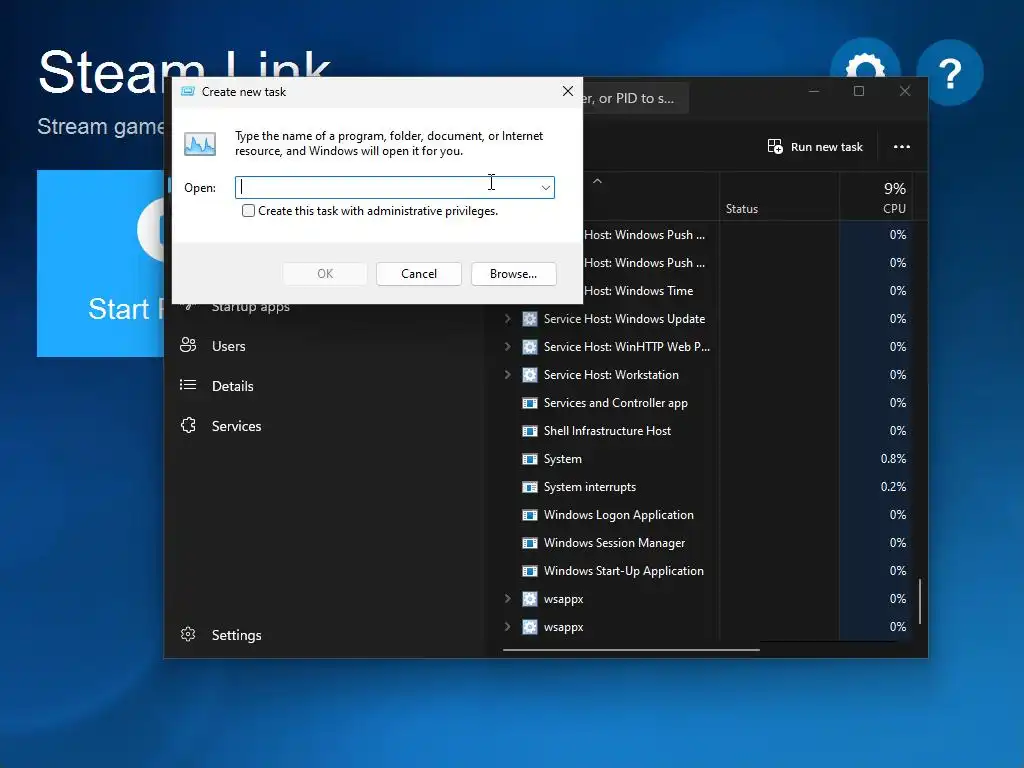Open the three-dots more options menu
This screenshot has height=768, width=1024.
(x=902, y=147)
